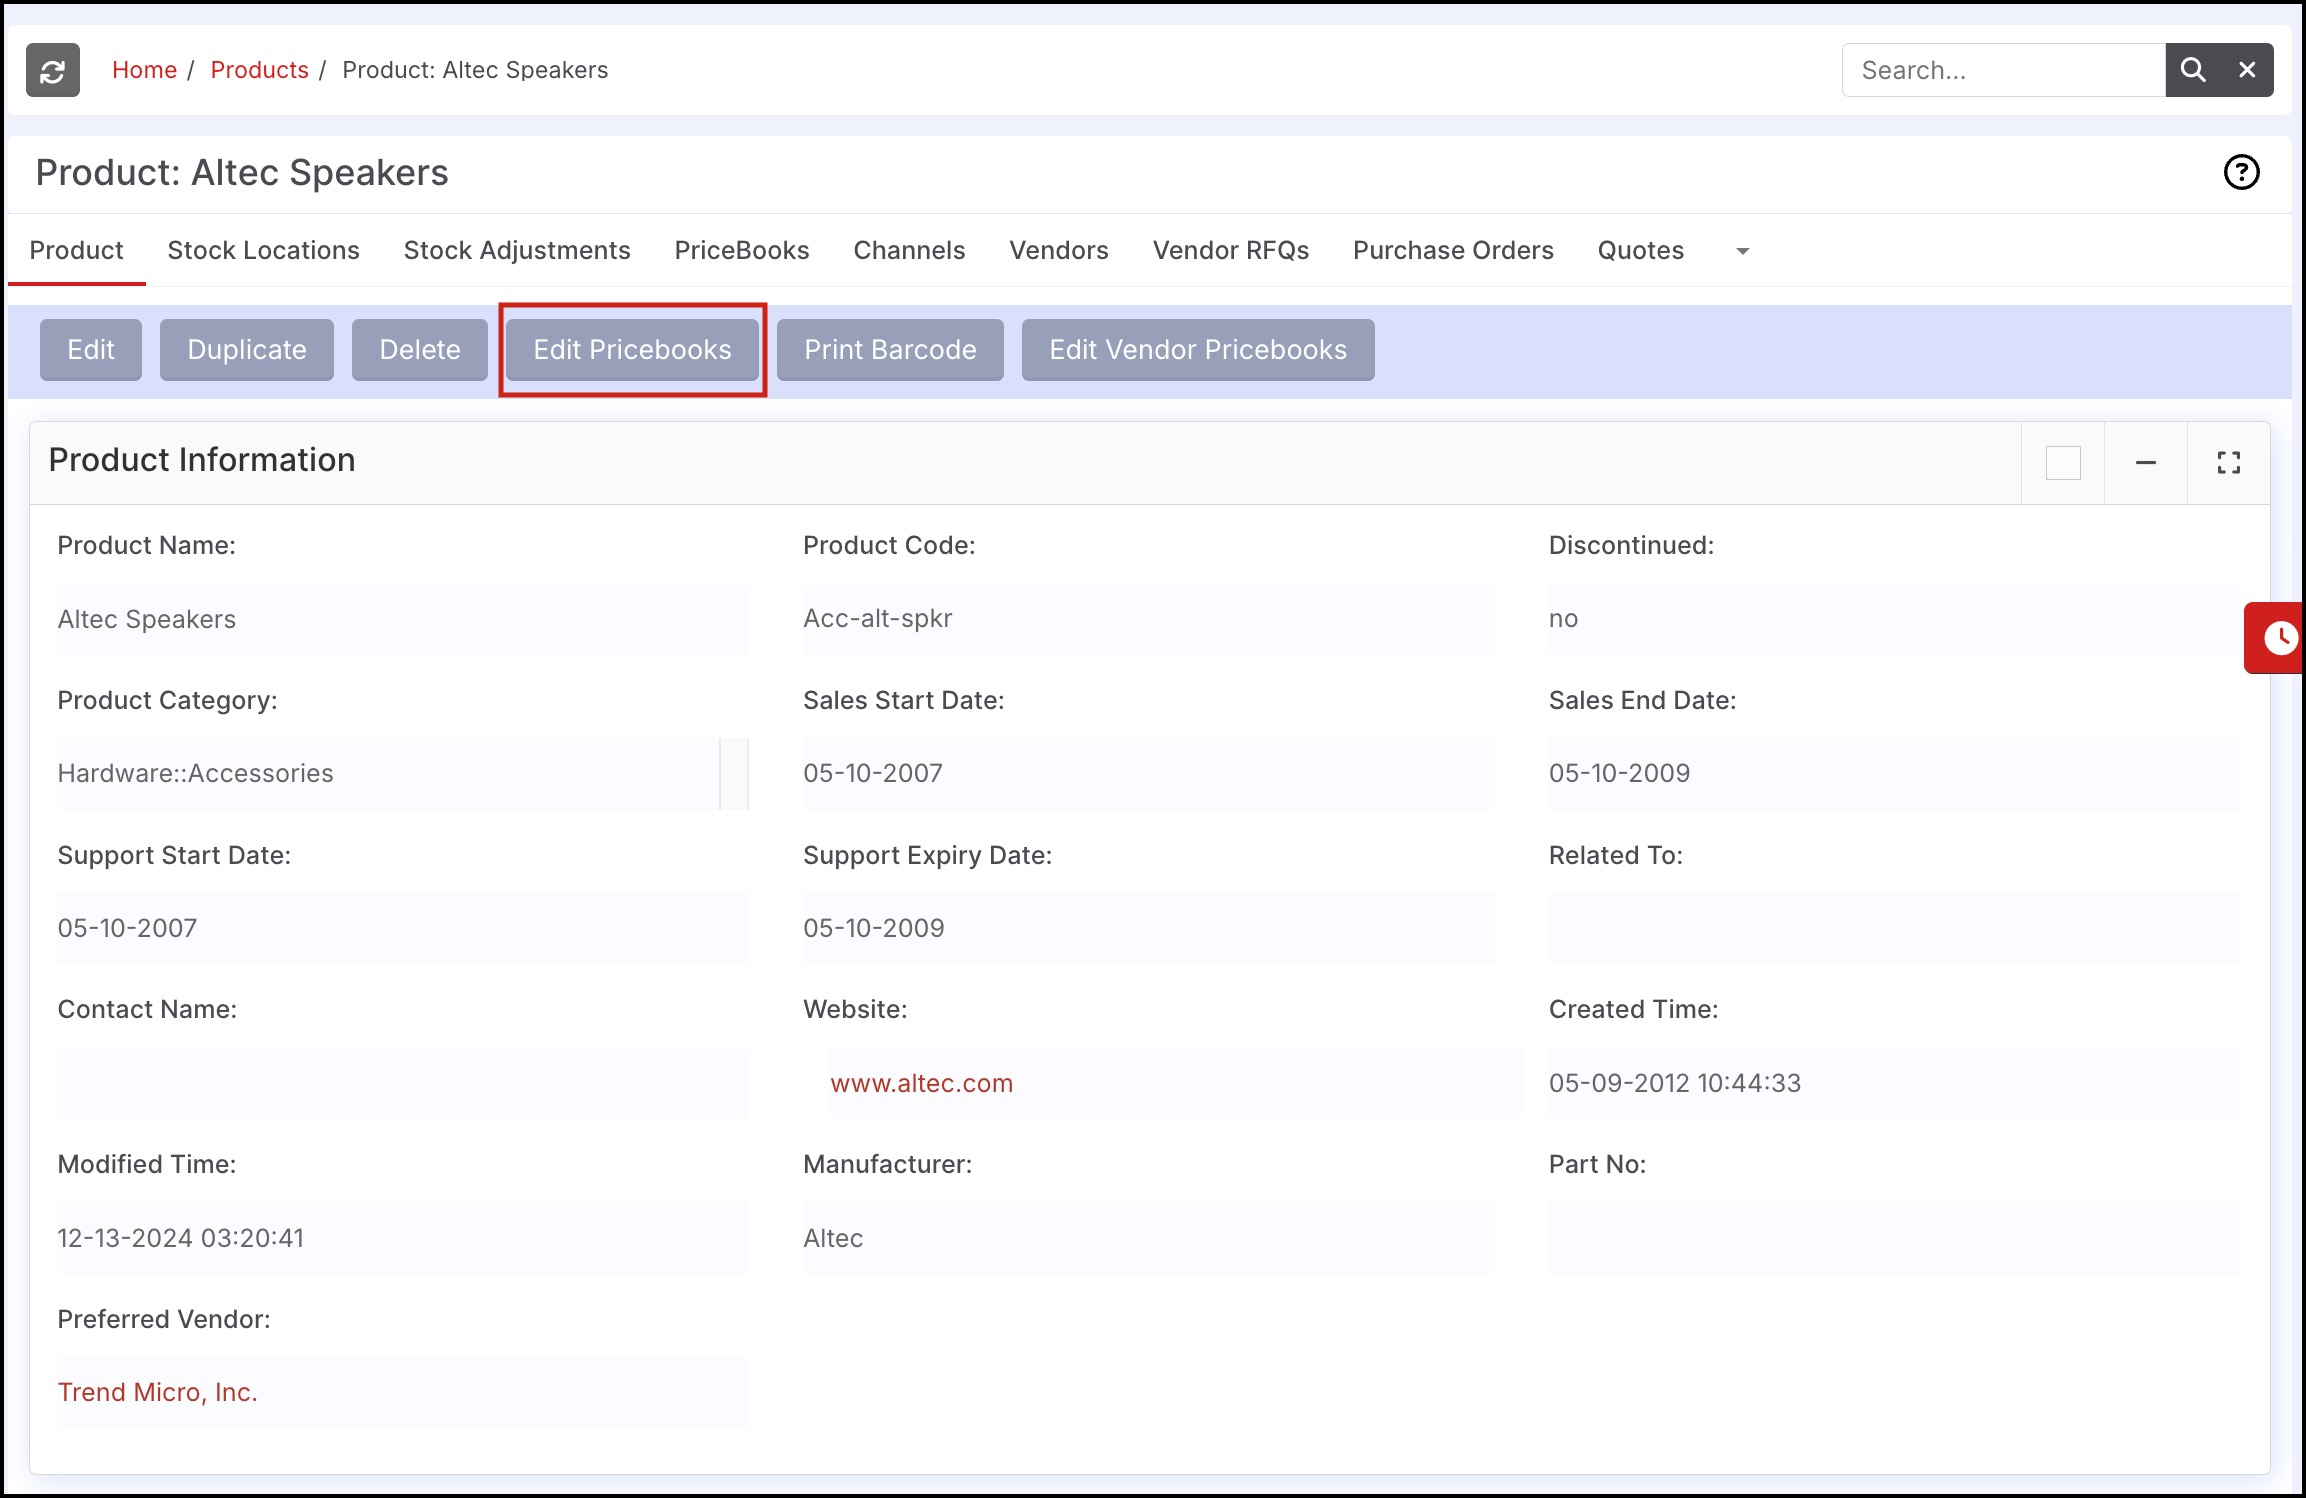
Task: Switch to the Stock Locations tab
Action: tap(263, 250)
